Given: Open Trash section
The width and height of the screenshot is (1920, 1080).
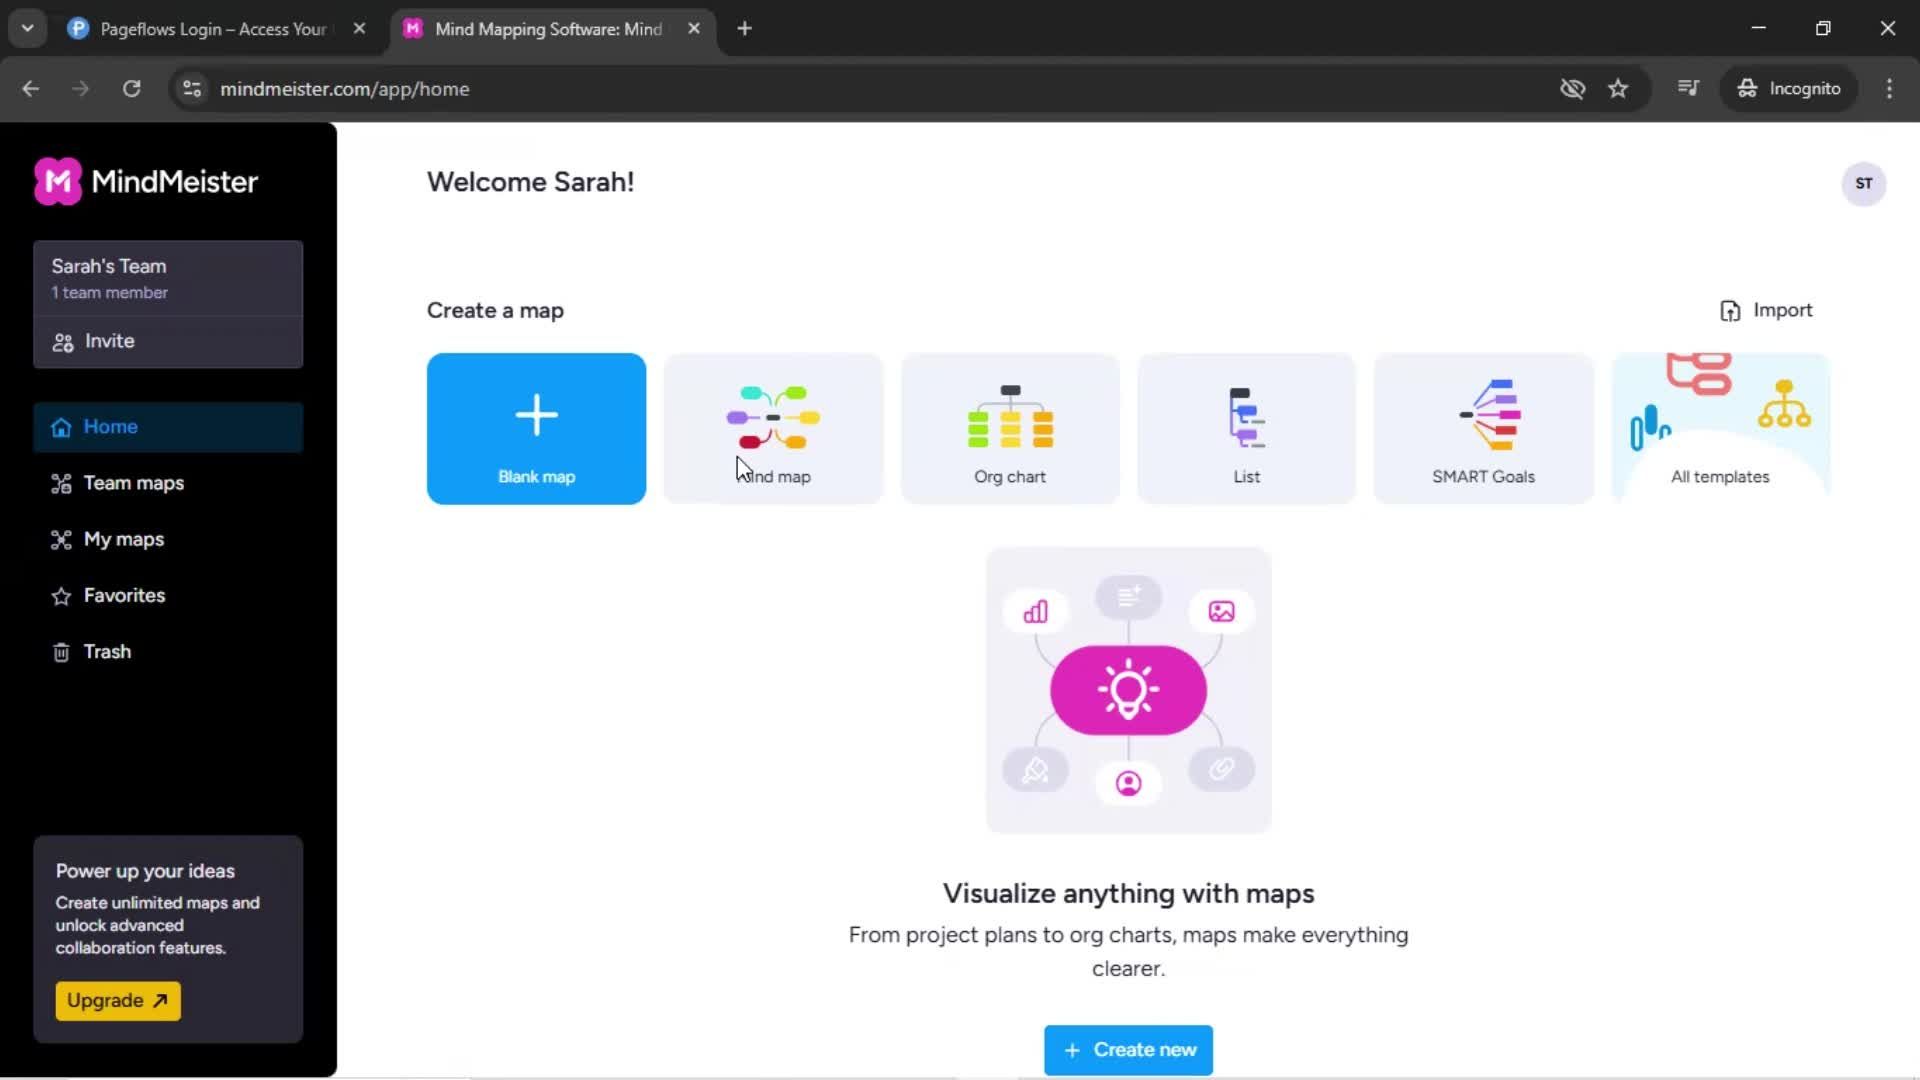Looking at the screenshot, I should click(x=168, y=651).
